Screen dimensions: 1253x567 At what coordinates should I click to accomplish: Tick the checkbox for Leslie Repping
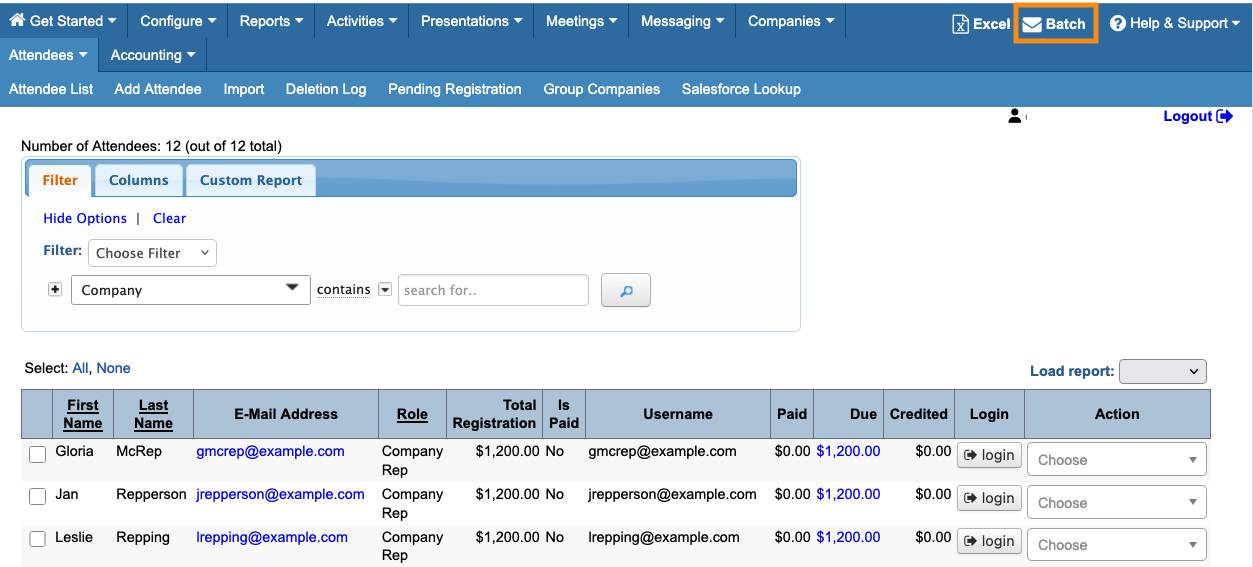click(38, 539)
